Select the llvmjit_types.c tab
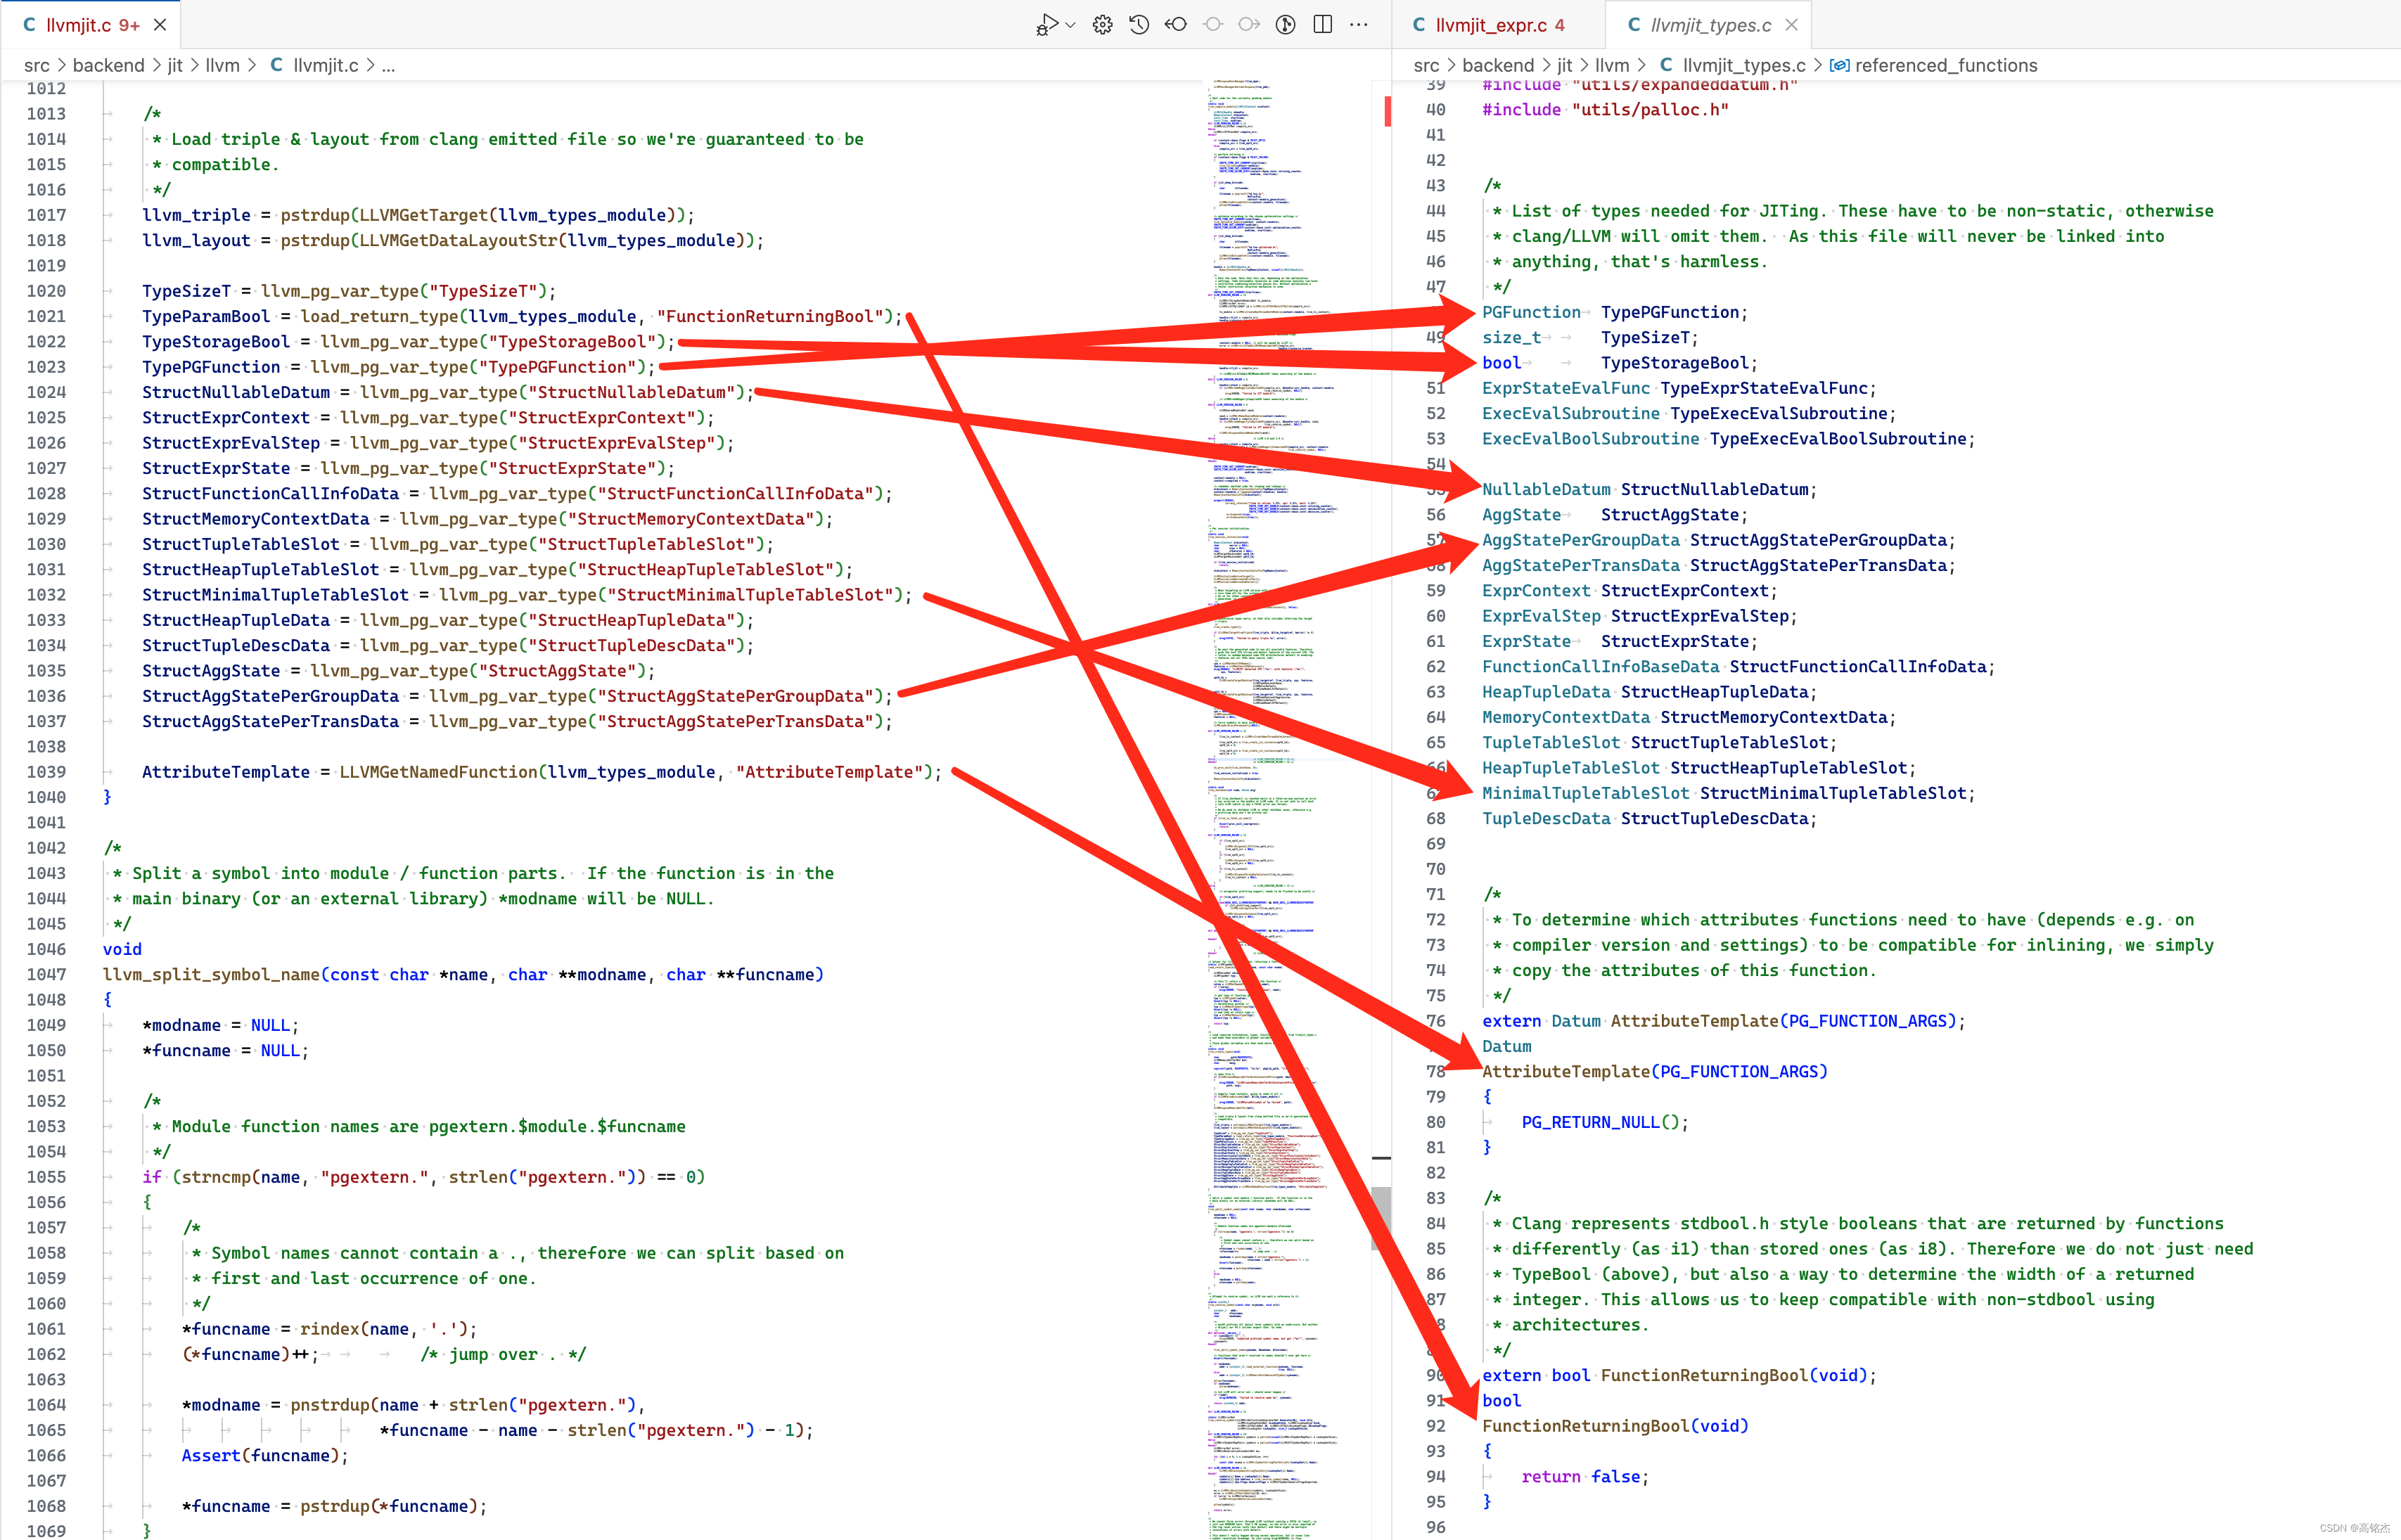Screen dimensions: 2401x1540 1709,25
